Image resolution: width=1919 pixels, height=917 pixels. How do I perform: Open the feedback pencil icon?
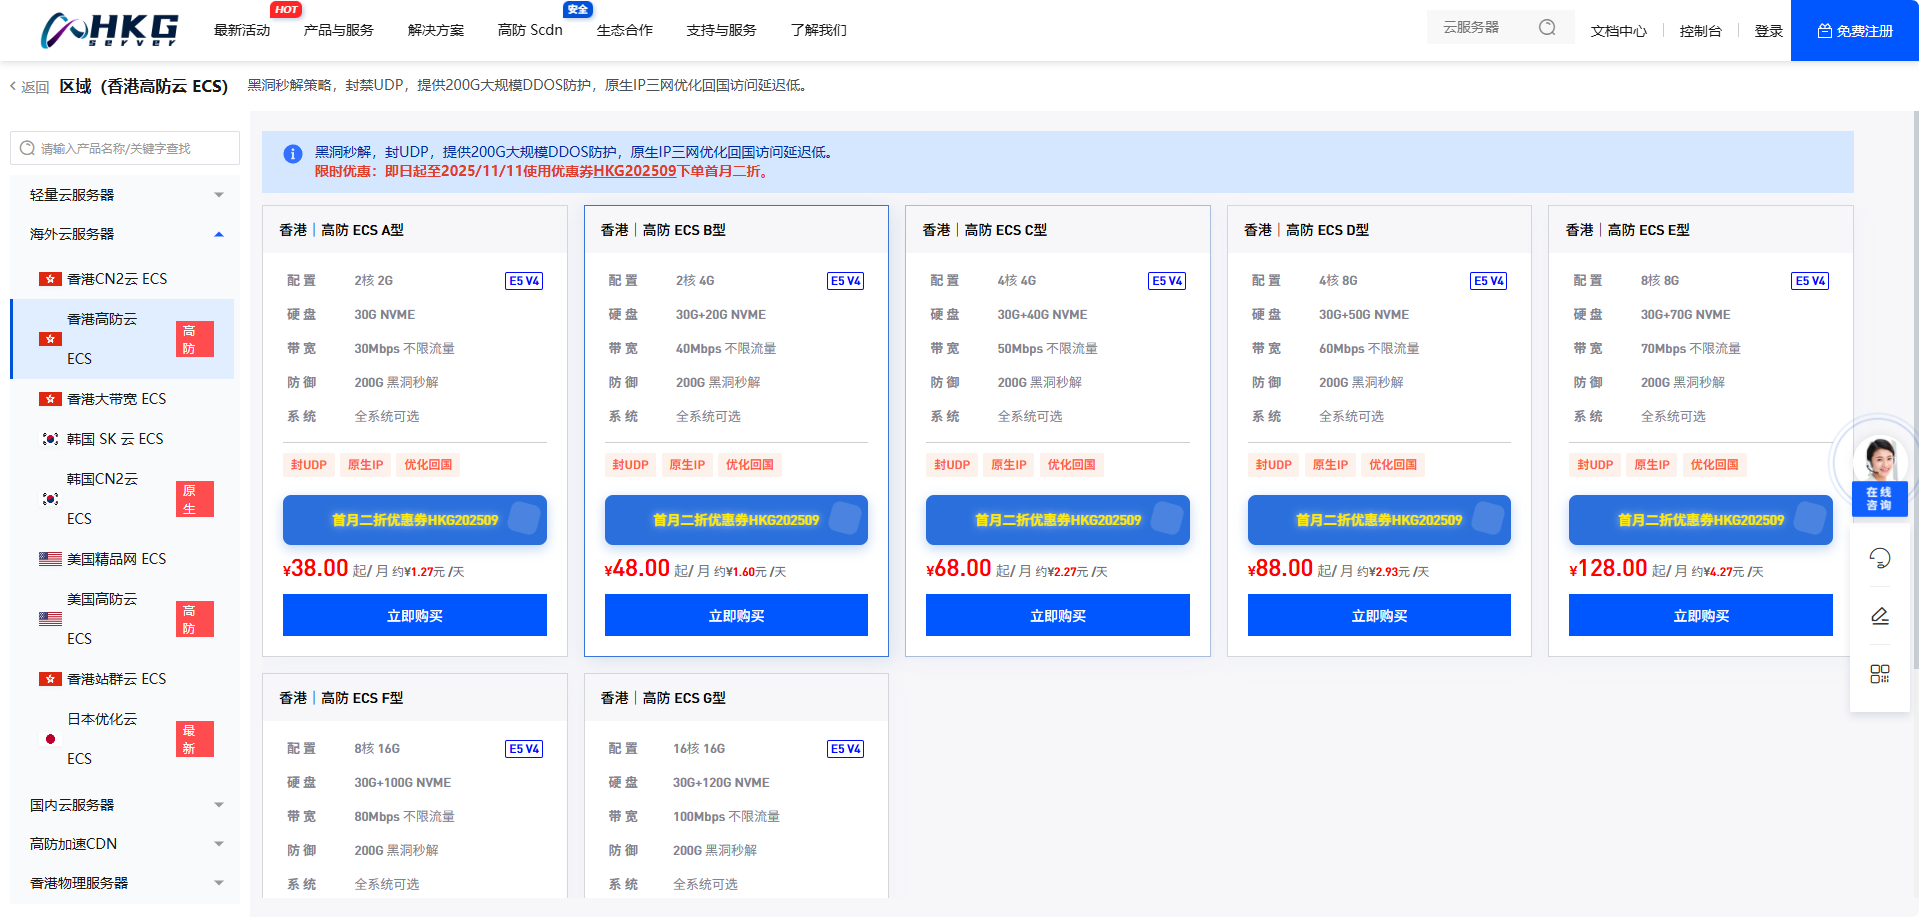pos(1880,616)
